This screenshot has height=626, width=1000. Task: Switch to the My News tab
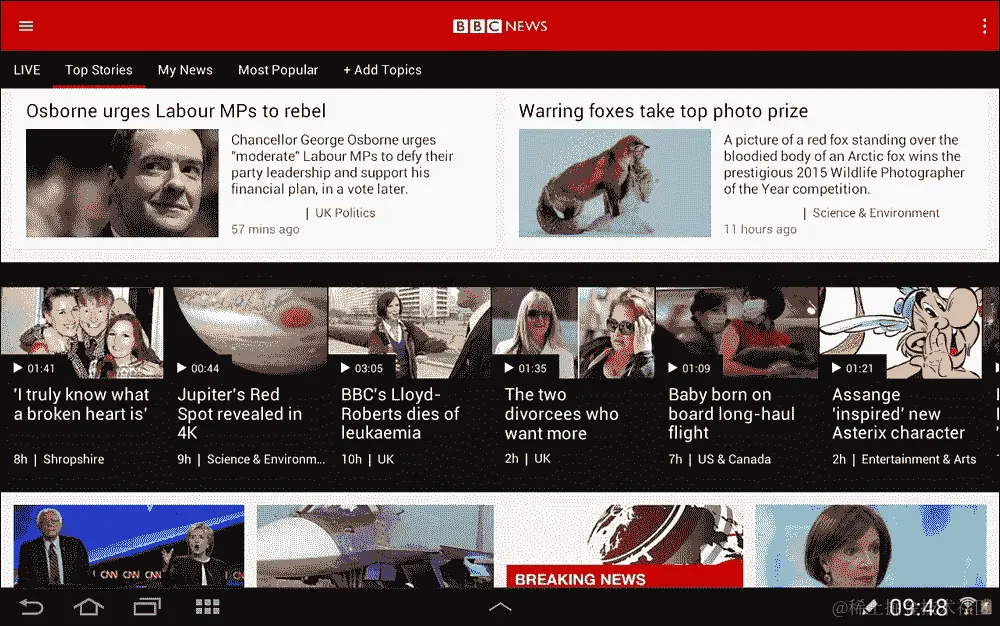(x=185, y=70)
